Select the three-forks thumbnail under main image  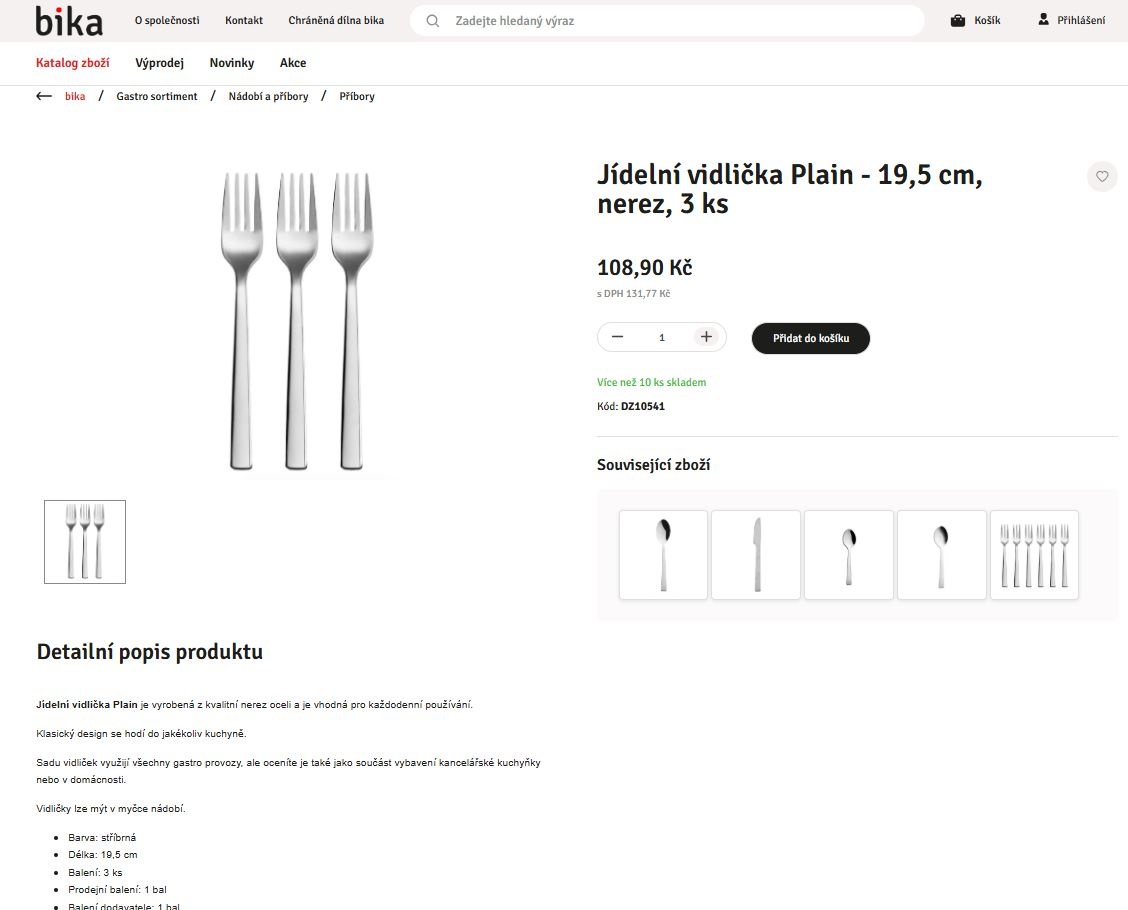pyautogui.click(x=85, y=541)
